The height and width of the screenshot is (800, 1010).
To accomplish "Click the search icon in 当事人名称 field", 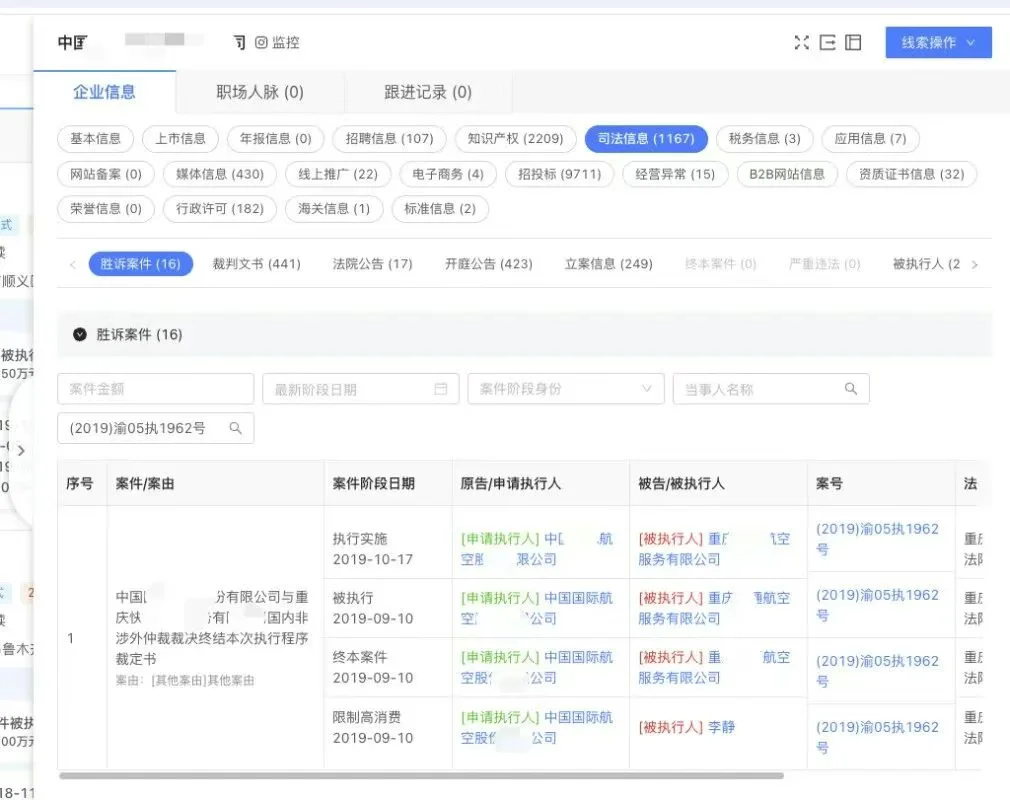I will coord(851,388).
